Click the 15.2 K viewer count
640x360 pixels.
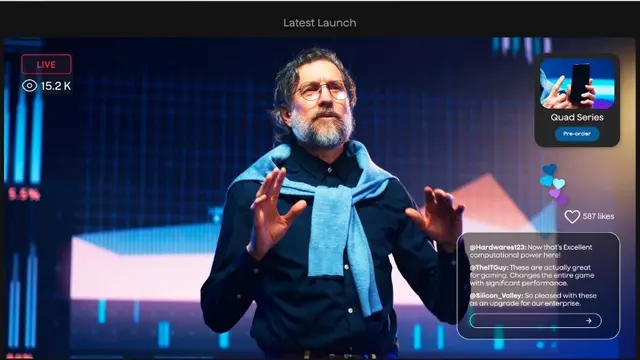pyautogui.click(x=56, y=86)
